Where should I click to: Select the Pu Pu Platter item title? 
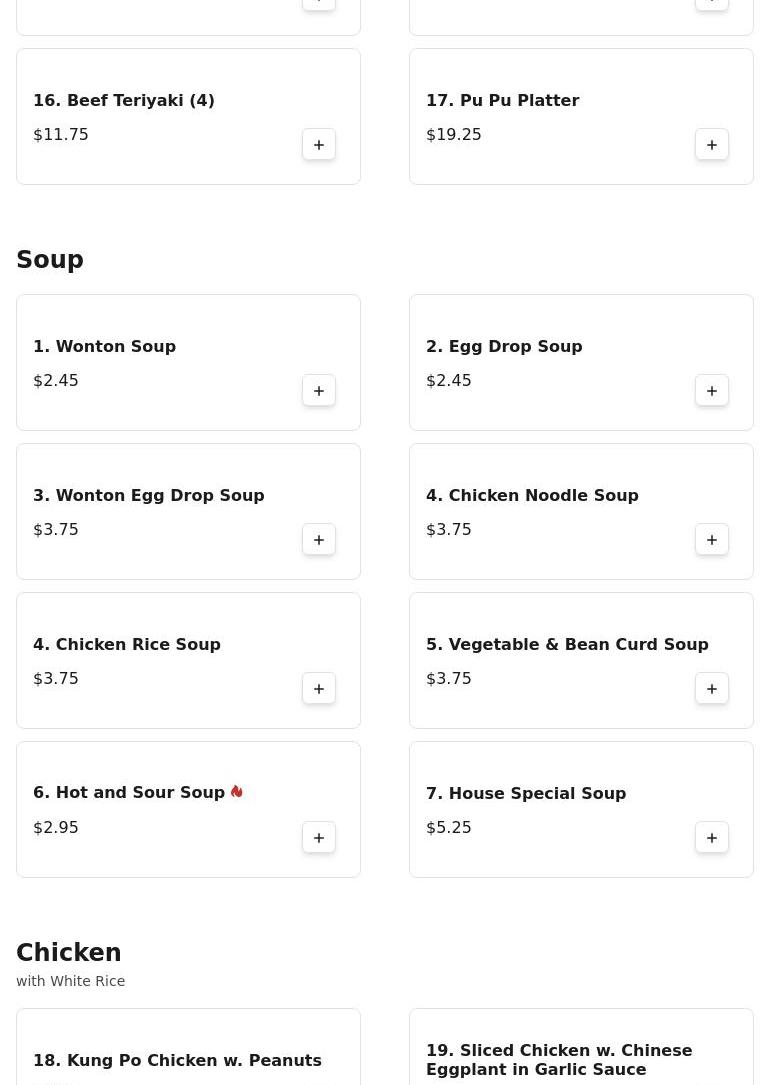point(502,101)
